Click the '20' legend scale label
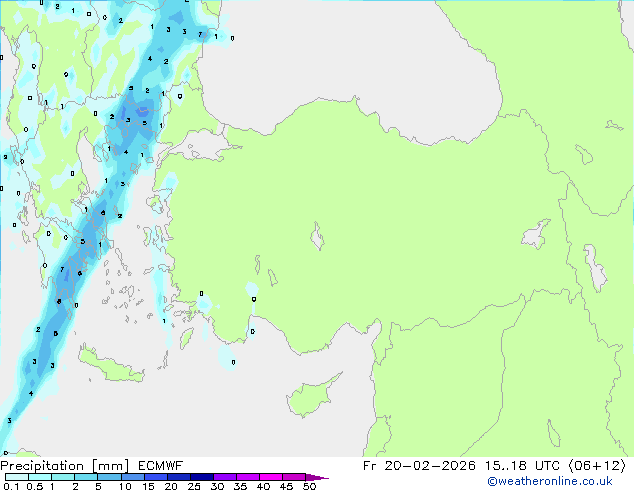The height and width of the screenshot is (490, 634). click(171, 486)
